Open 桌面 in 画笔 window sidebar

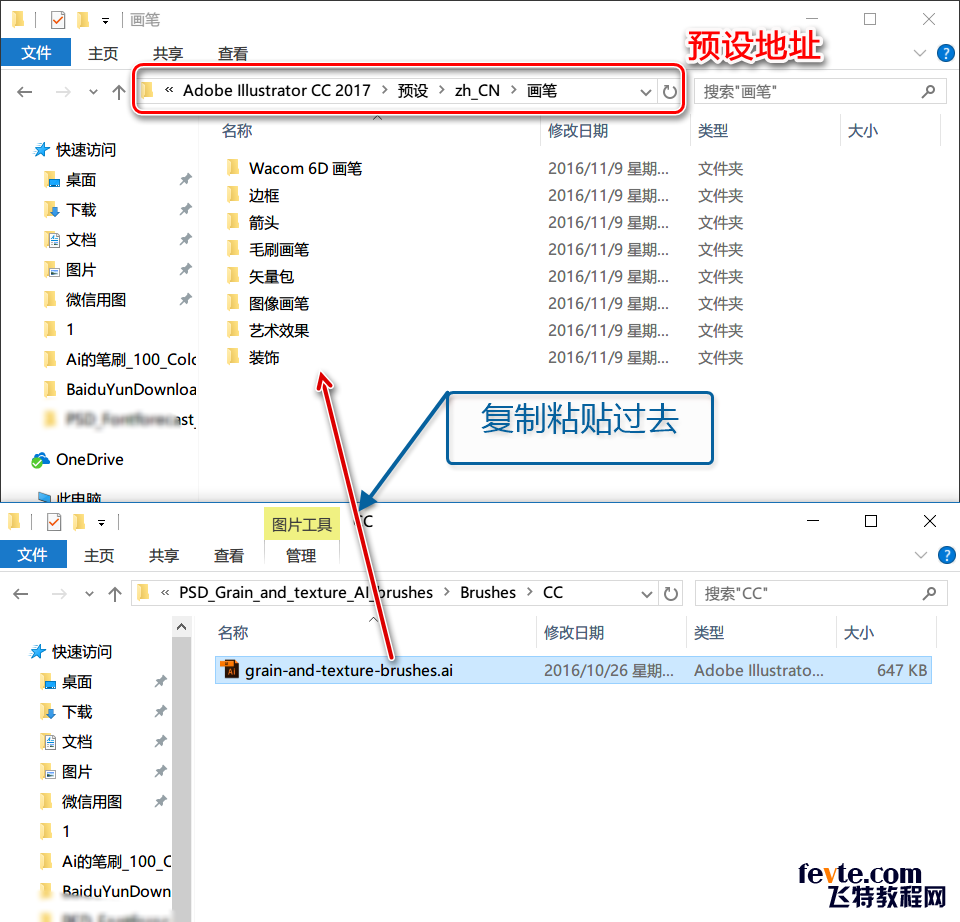click(x=81, y=180)
